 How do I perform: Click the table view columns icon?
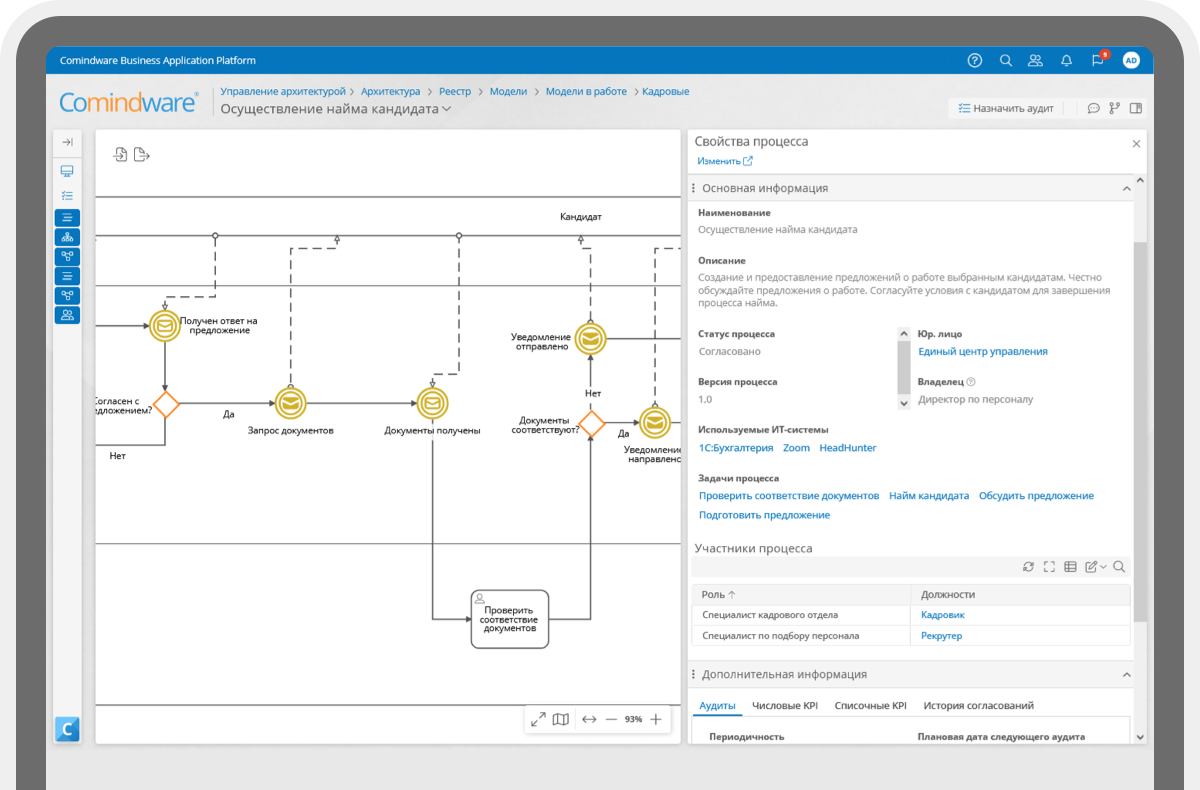pyautogui.click(x=1070, y=567)
